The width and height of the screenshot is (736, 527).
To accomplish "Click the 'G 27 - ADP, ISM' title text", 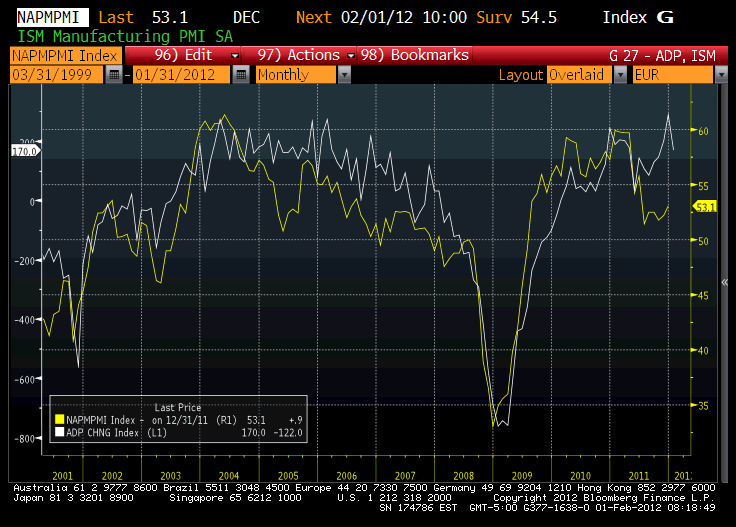I will pyautogui.click(x=662, y=56).
